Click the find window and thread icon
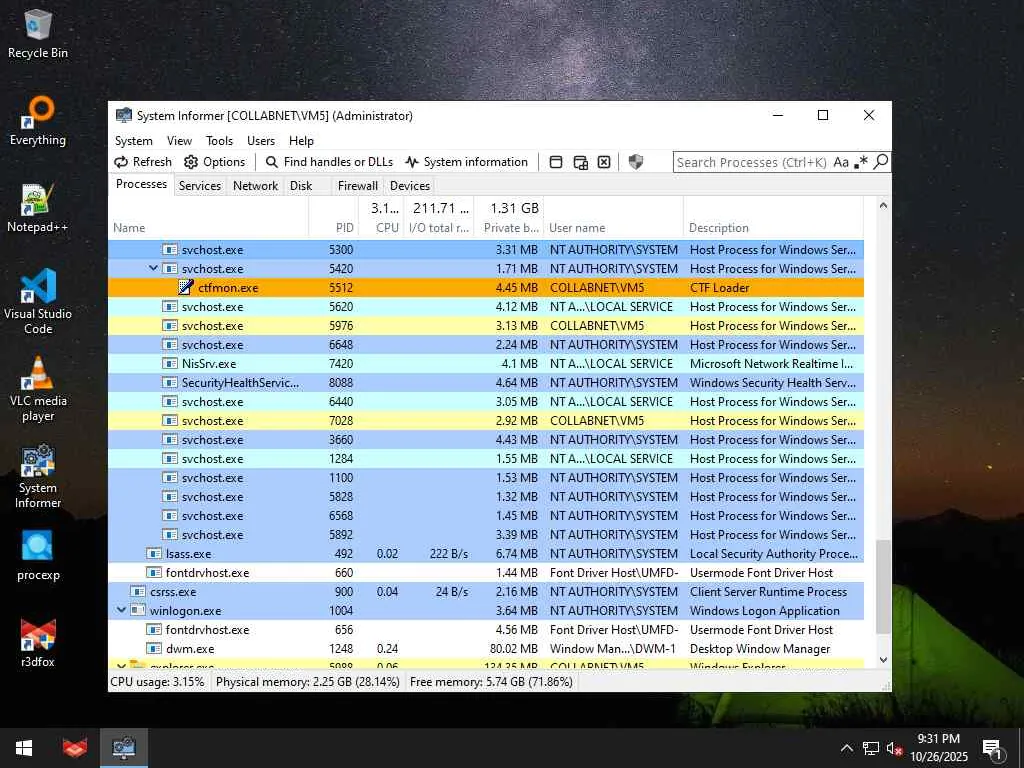This screenshot has height=768, width=1024. click(x=580, y=162)
